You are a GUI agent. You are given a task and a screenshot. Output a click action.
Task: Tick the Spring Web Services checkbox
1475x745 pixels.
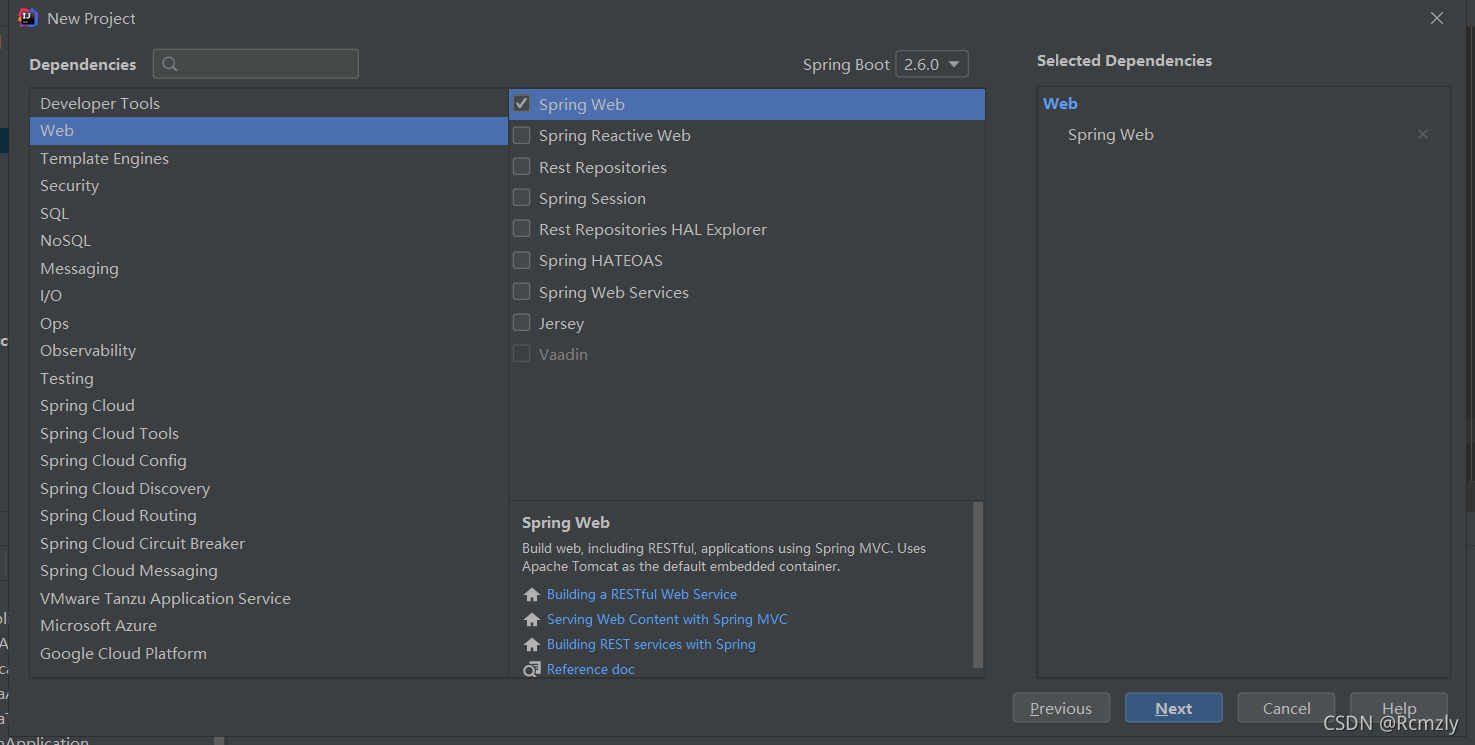pyautogui.click(x=522, y=292)
